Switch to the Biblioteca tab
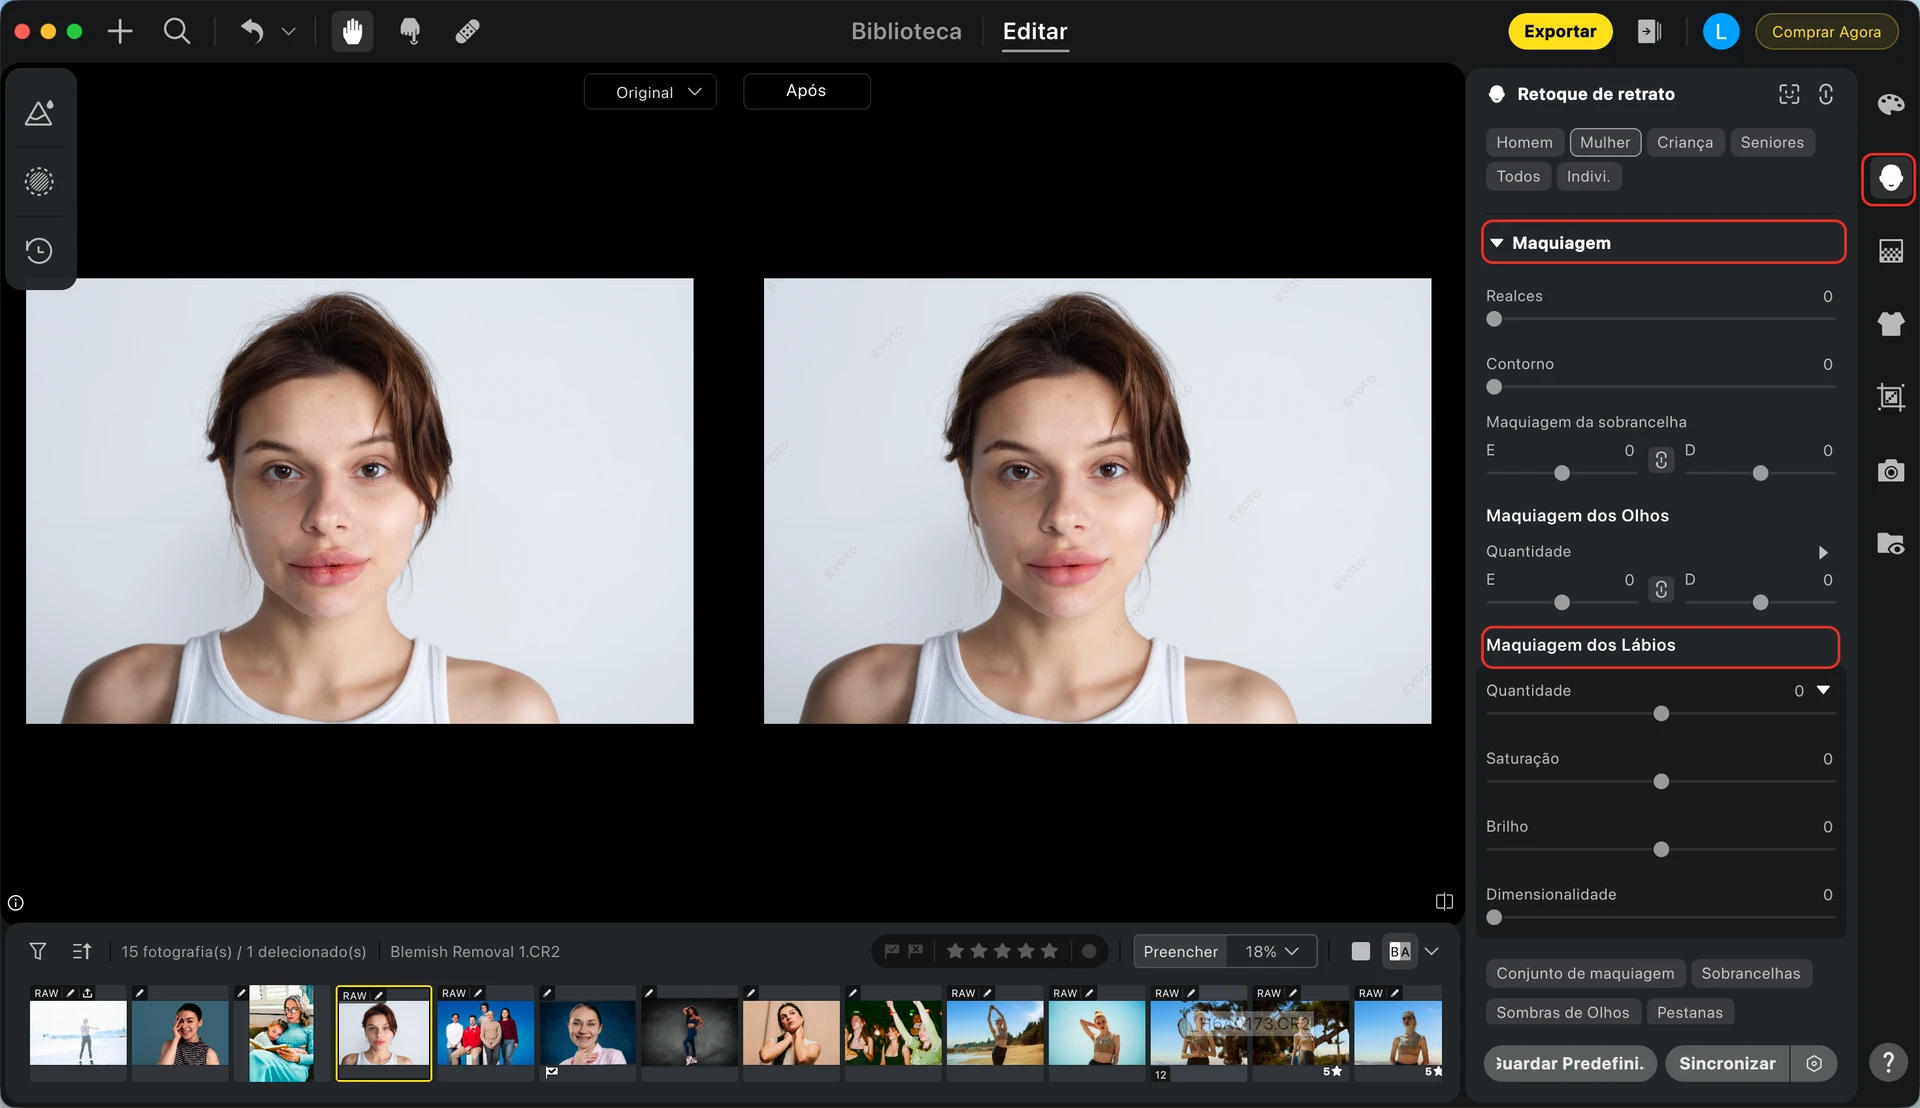The height and width of the screenshot is (1108, 1920). (906, 31)
